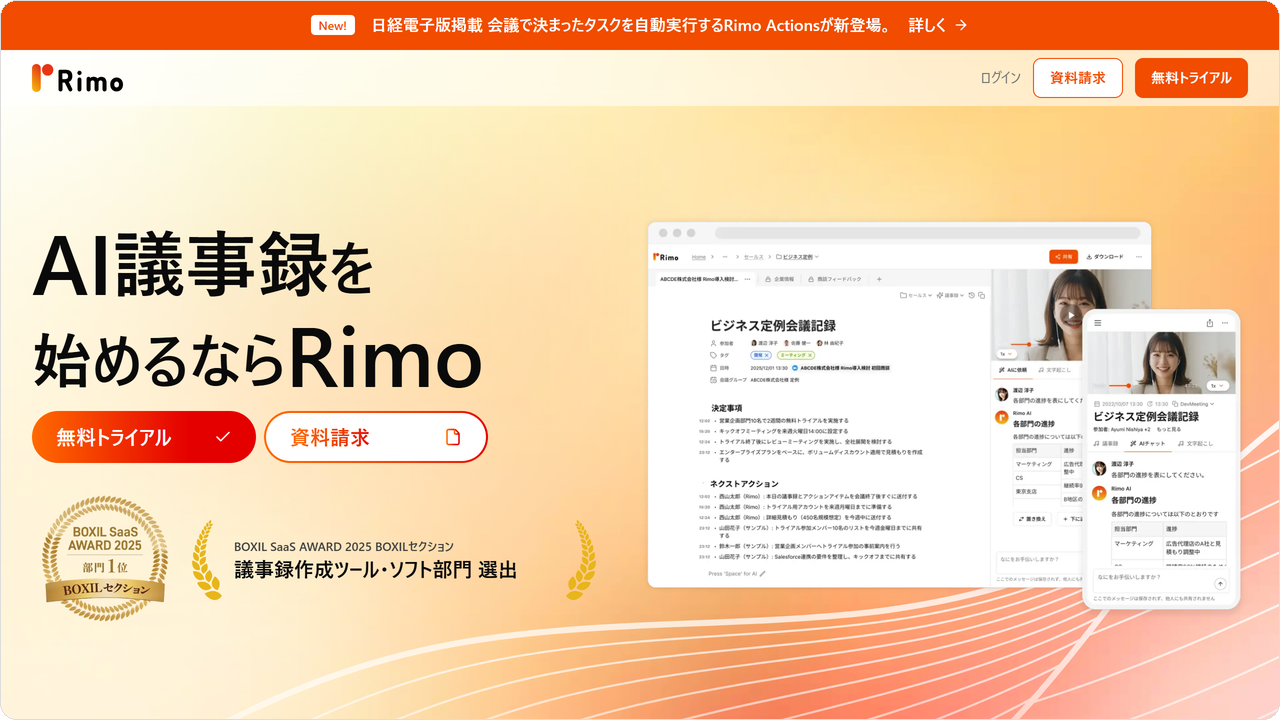Open the hamburger menu in the mobile mockup

tap(1097, 323)
